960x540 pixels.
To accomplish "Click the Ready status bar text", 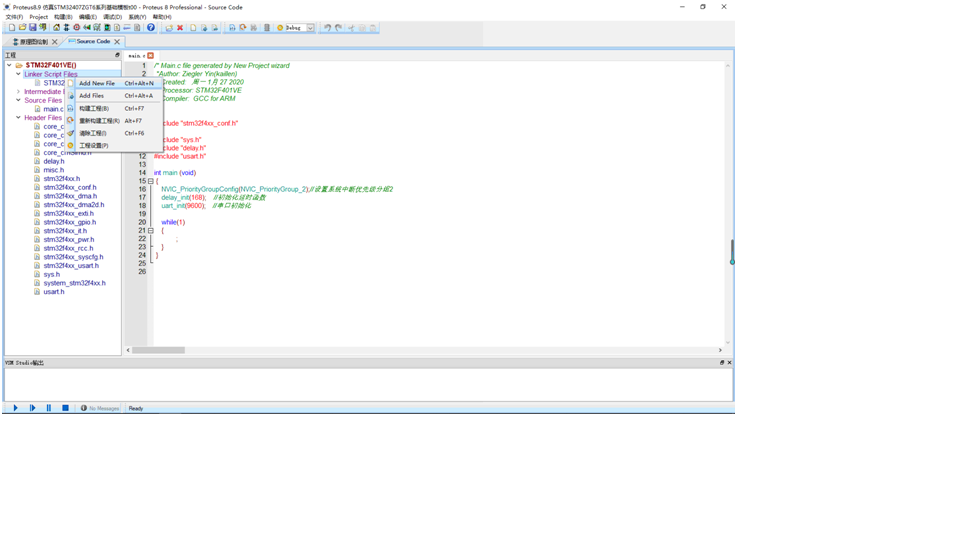I will 136,408.
